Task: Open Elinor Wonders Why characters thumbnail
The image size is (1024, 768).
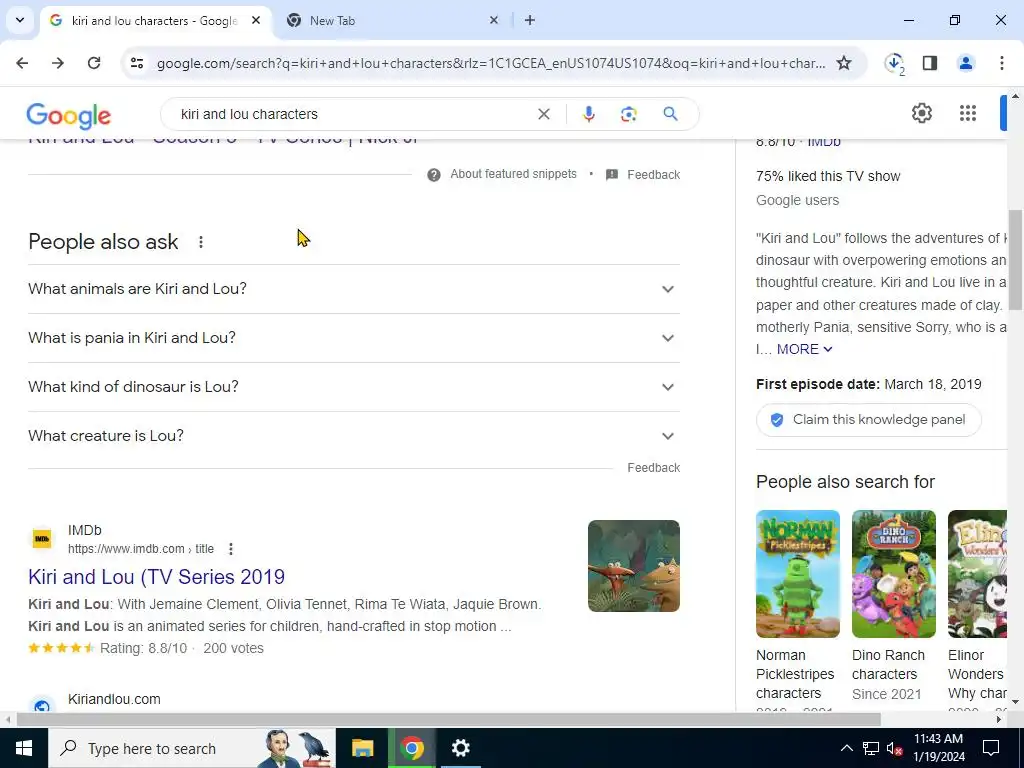Action: click(x=977, y=573)
